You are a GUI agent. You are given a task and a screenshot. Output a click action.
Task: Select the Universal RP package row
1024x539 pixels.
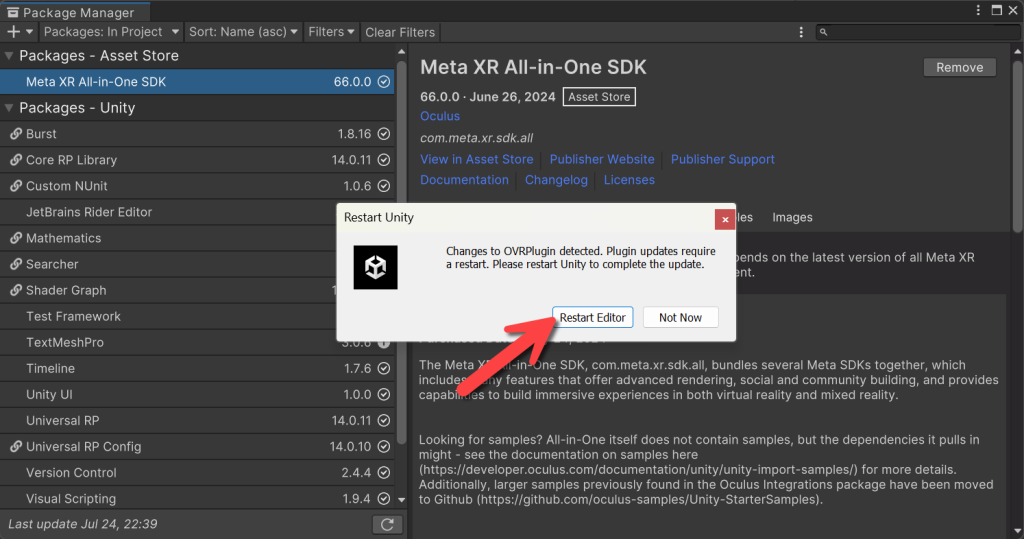[197, 421]
